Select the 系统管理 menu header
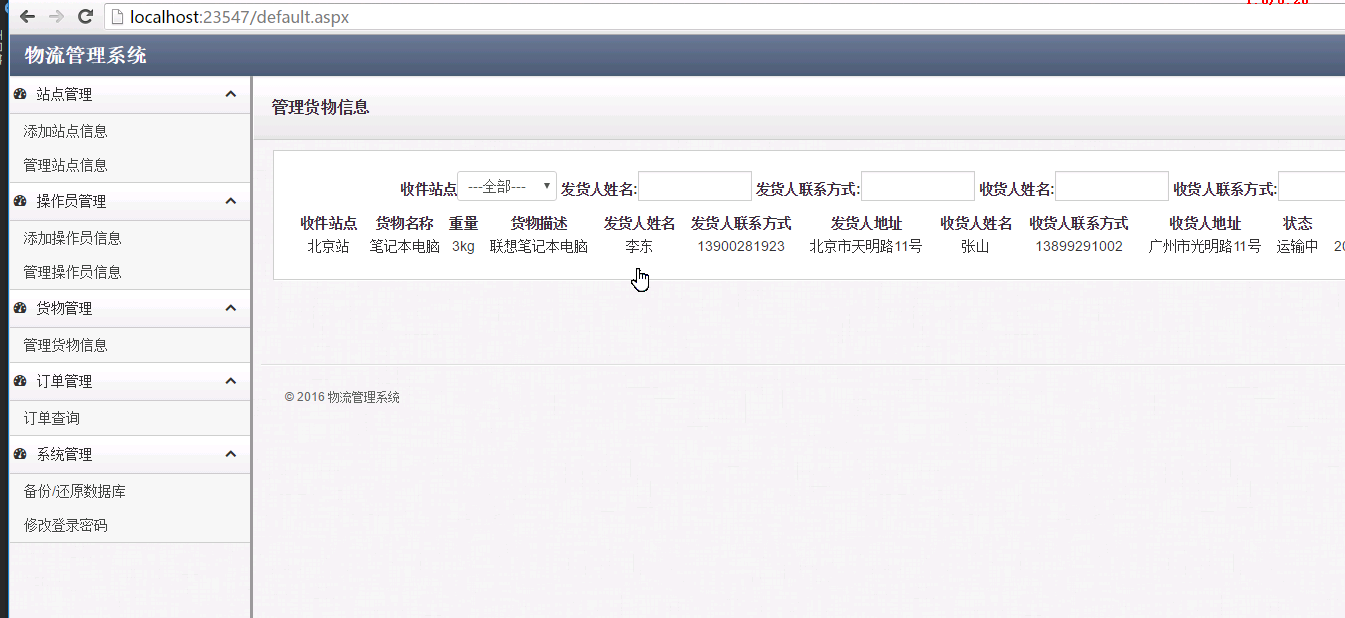This screenshot has width=1345, height=618. [x=130, y=454]
